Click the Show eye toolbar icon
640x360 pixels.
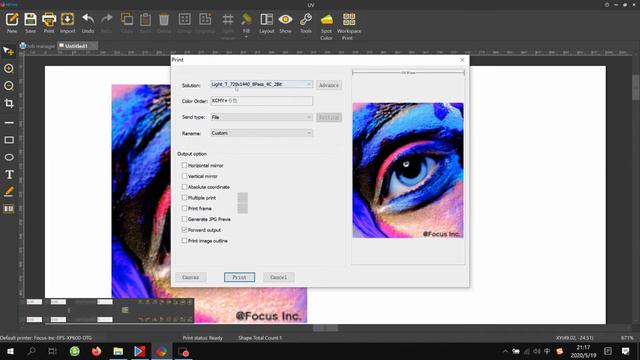point(285,23)
